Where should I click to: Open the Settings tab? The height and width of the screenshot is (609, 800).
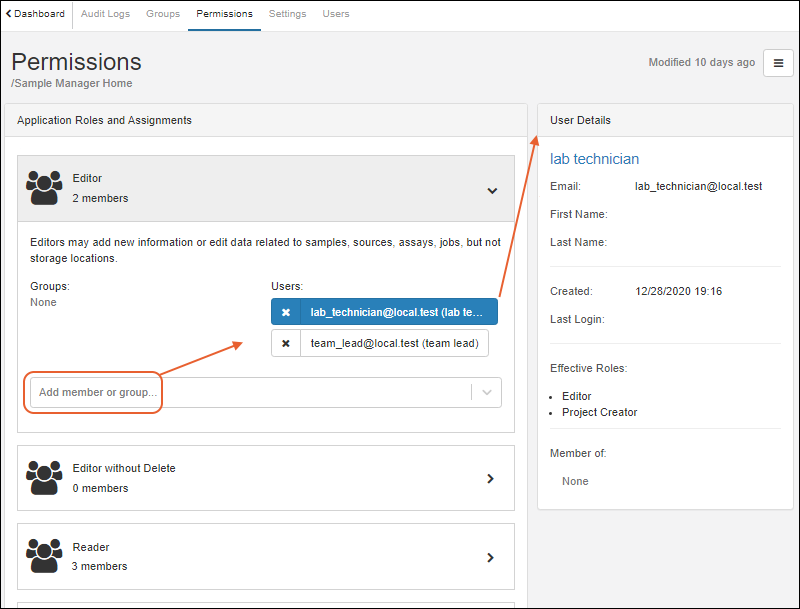coord(288,14)
